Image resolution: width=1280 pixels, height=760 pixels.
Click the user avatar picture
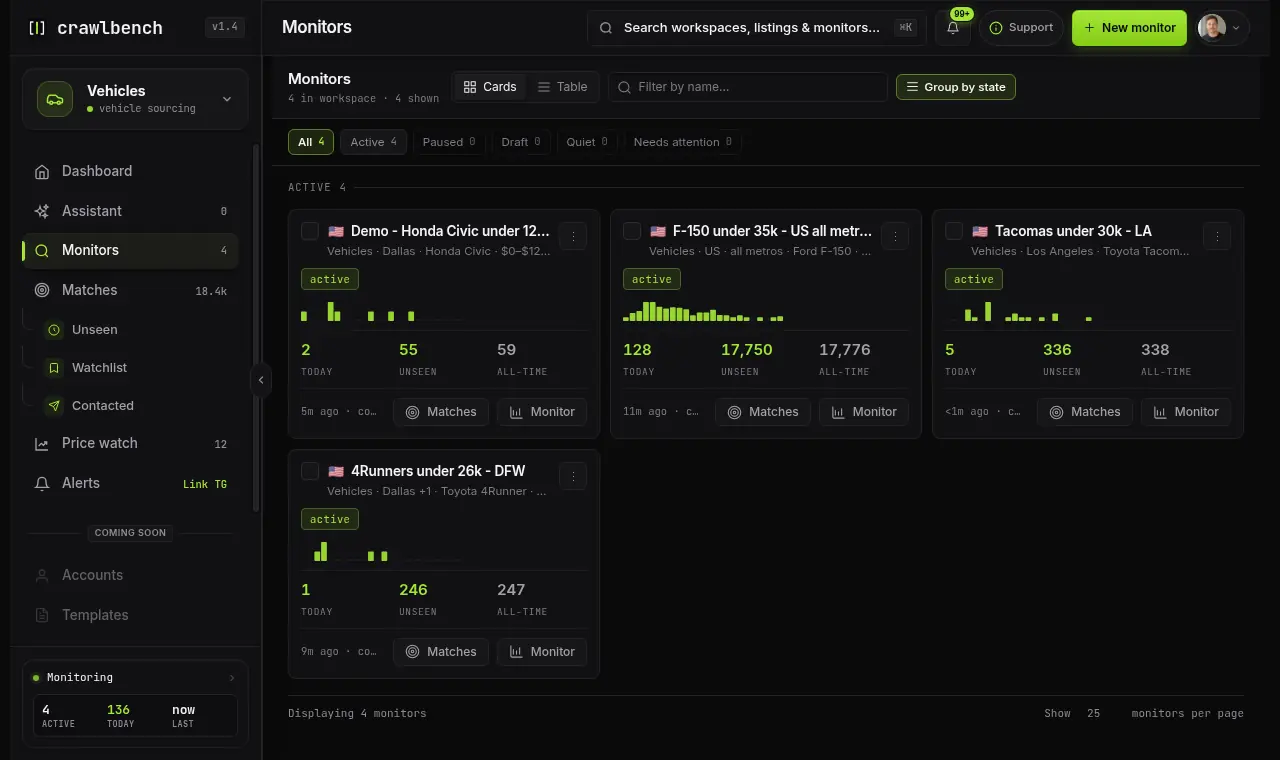pyautogui.click(x=1212, y=28)
